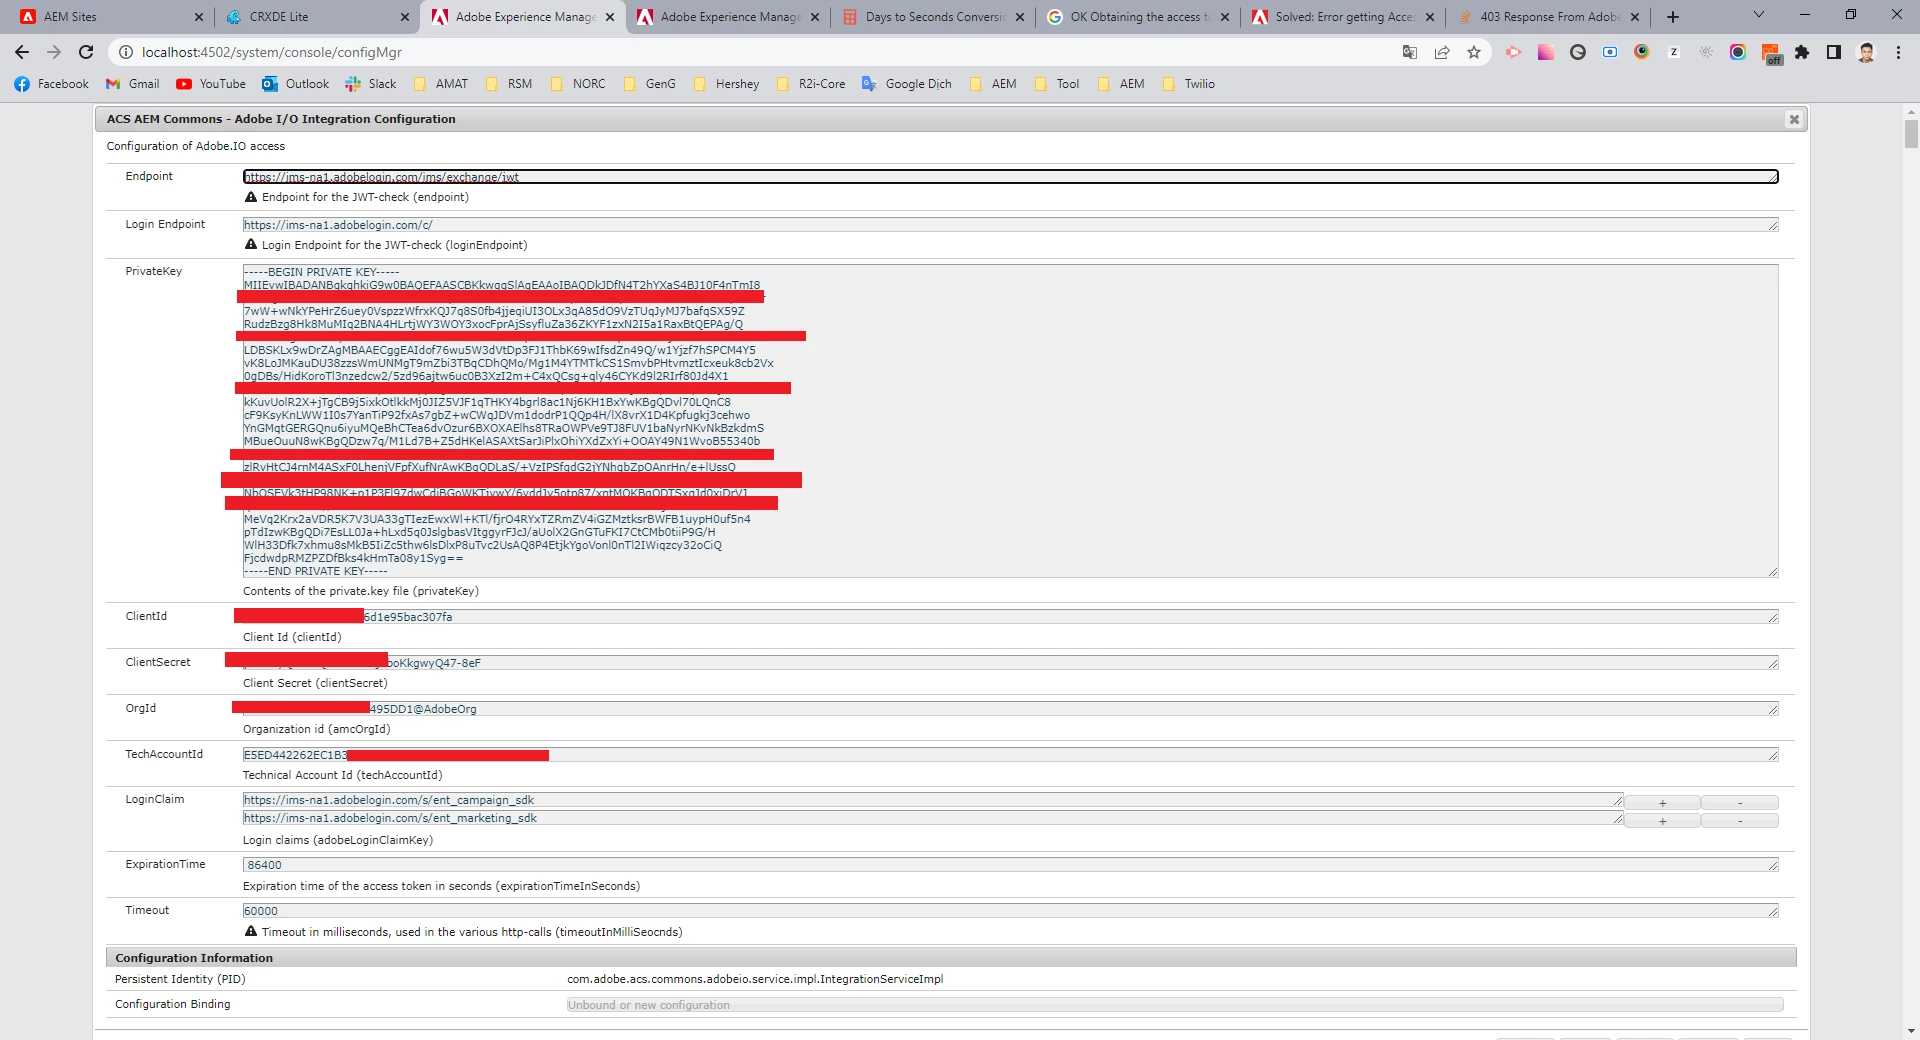This screenshot has height=1040, width=1920.
Task: Open the blue screenshot capture extension
Action: pyautogui.click(x=1610, y=52)
